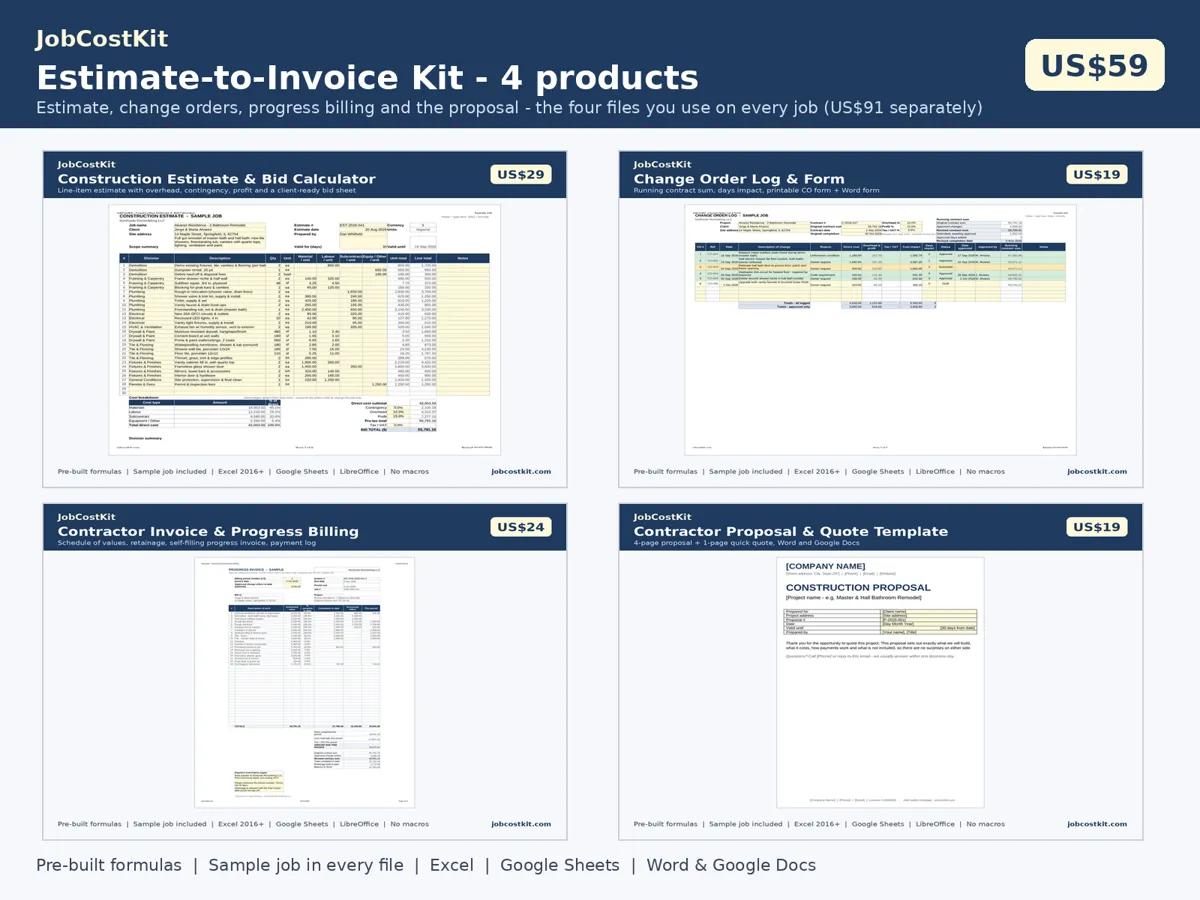Click the running contract sum description text

click(756, 190)
